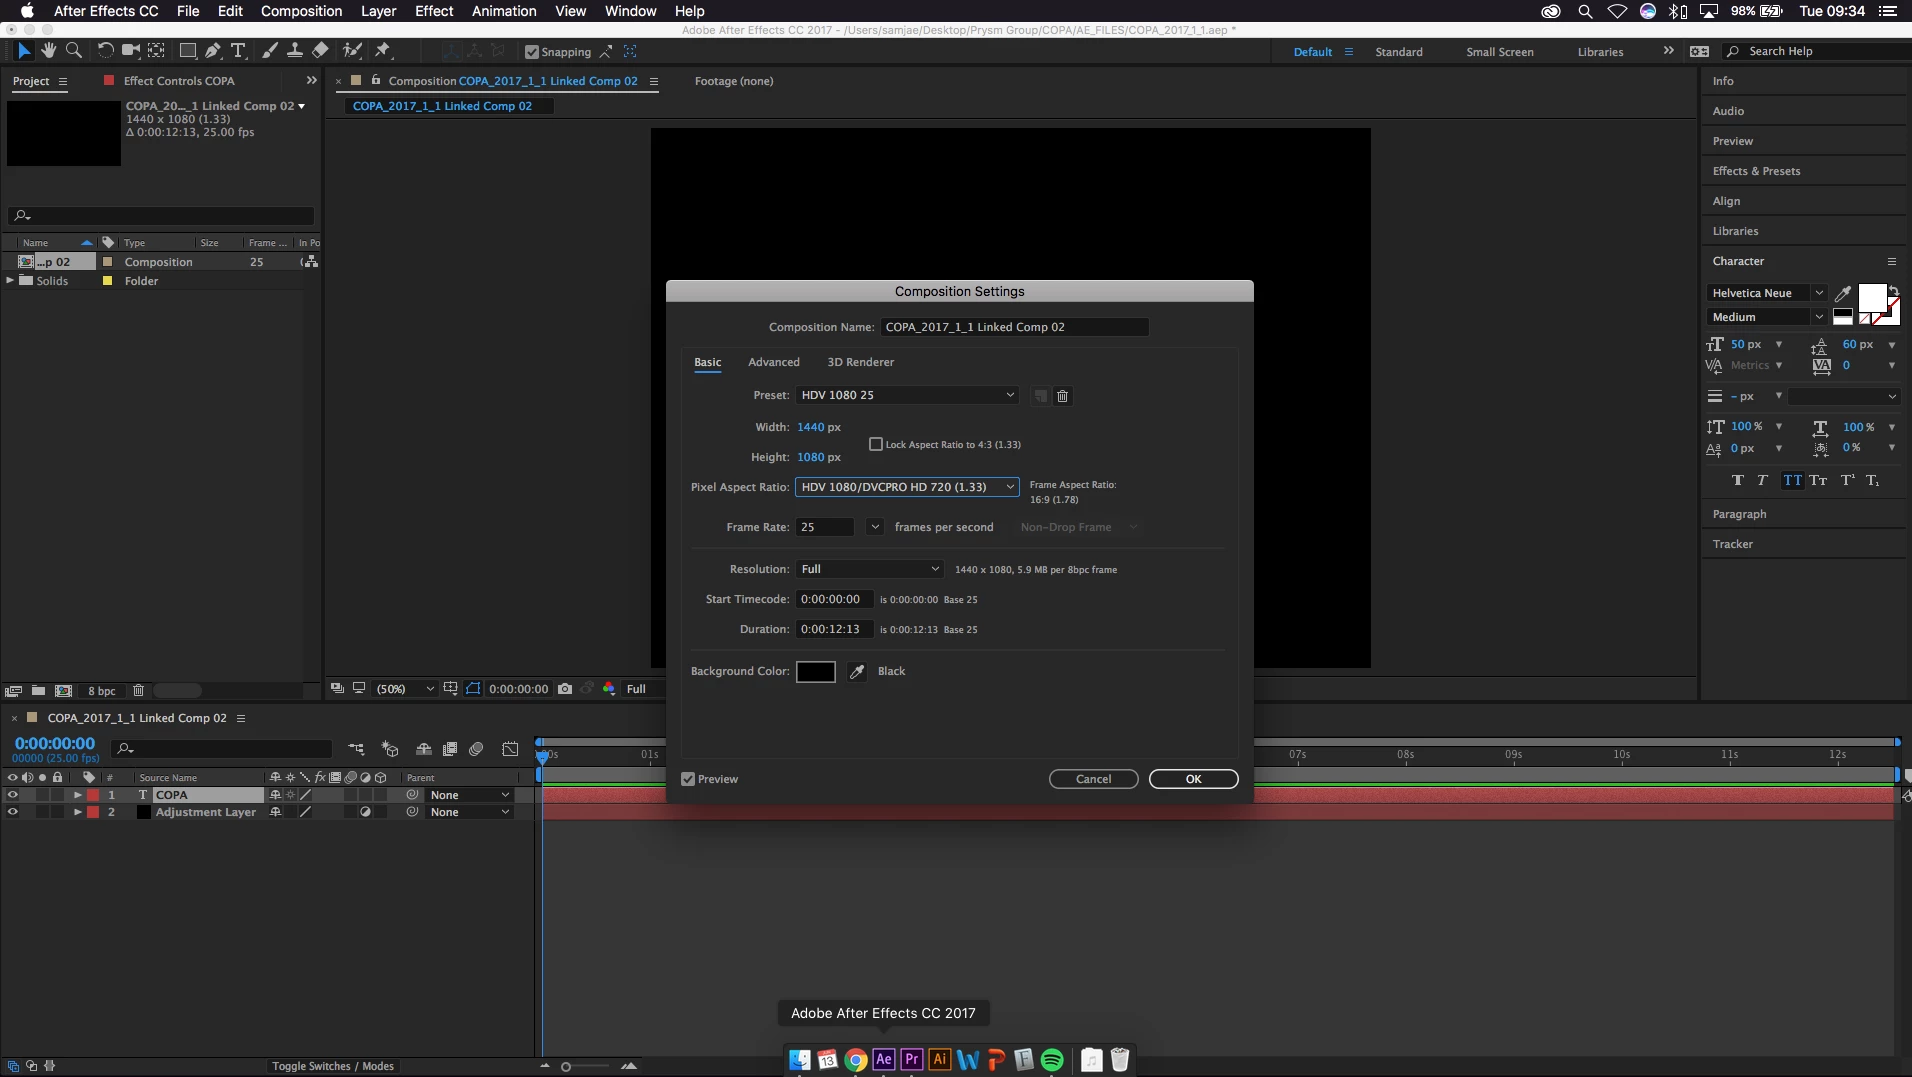Toggle adjustment switch on Adjustment Layer row
The height and width of the screenshot is (1077, 1912).
point(365,812)
